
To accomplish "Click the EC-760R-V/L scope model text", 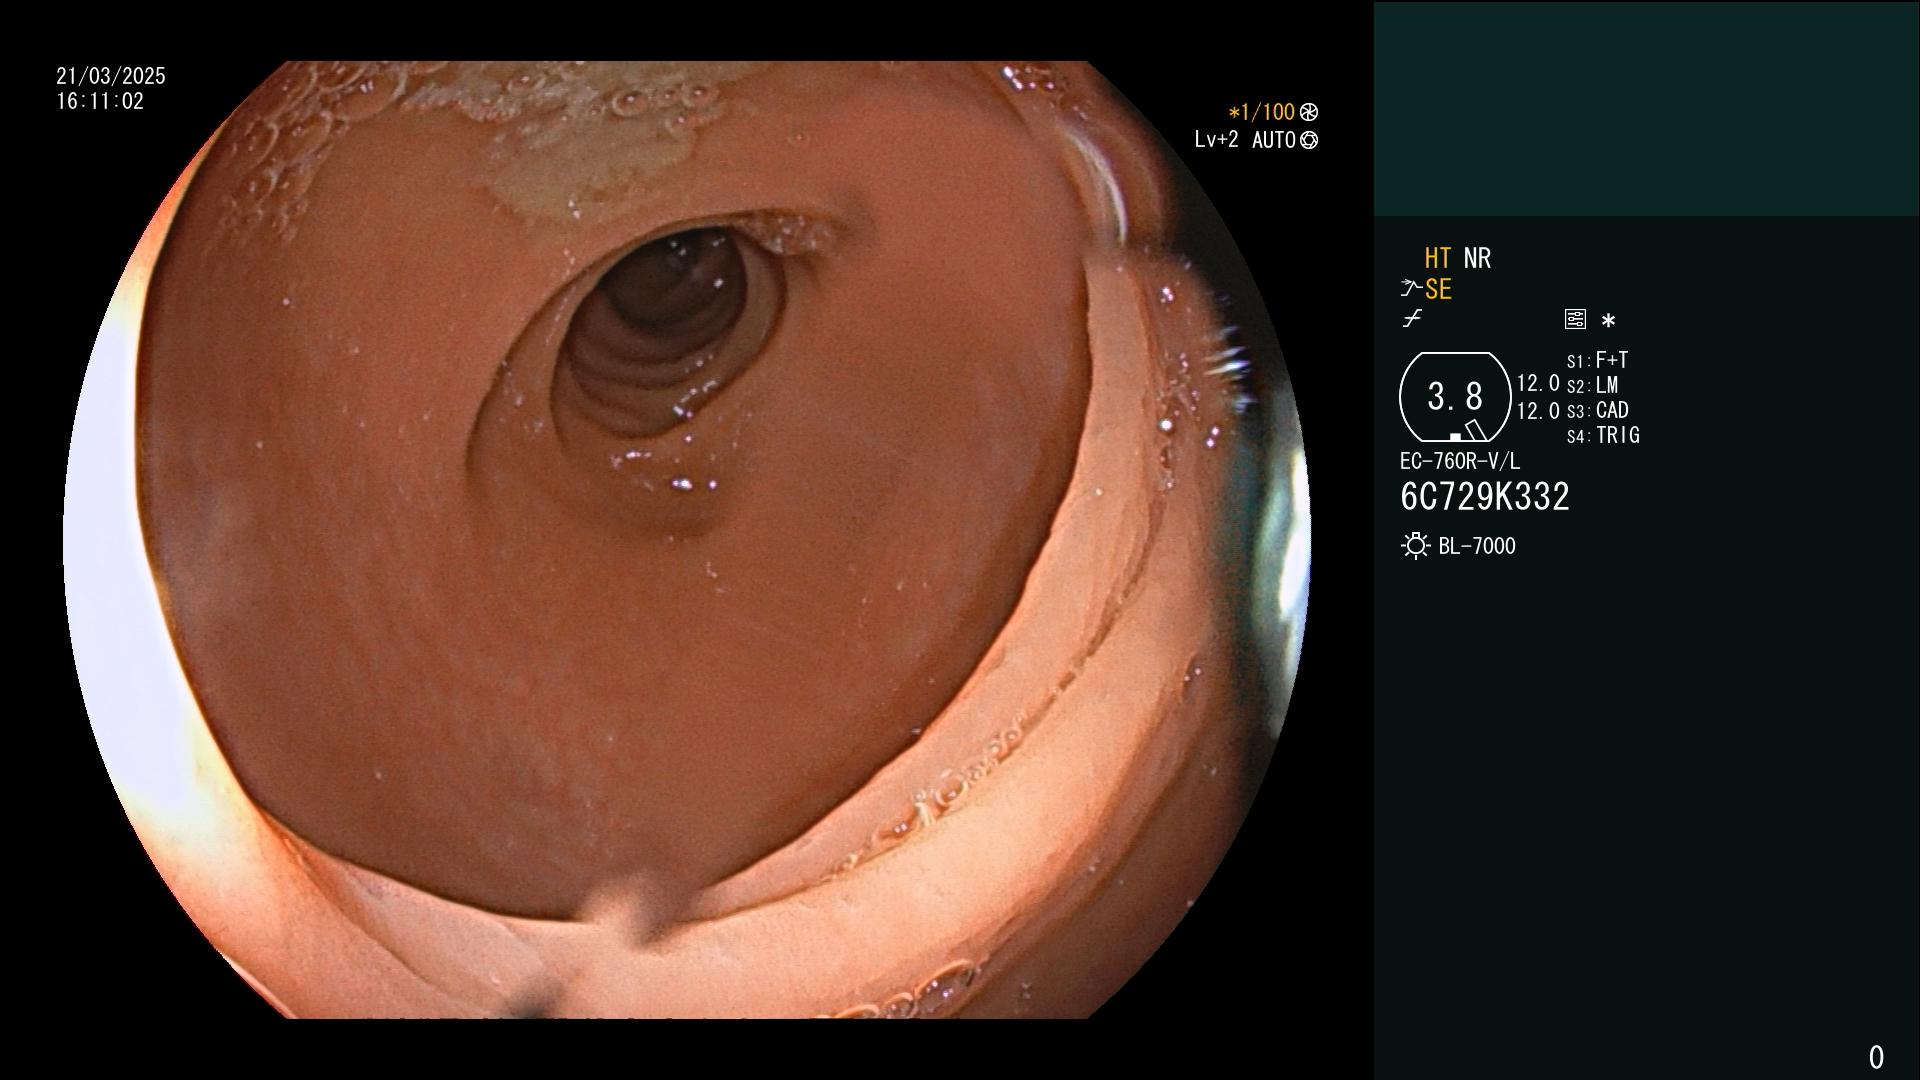I will click(1460, 461).
